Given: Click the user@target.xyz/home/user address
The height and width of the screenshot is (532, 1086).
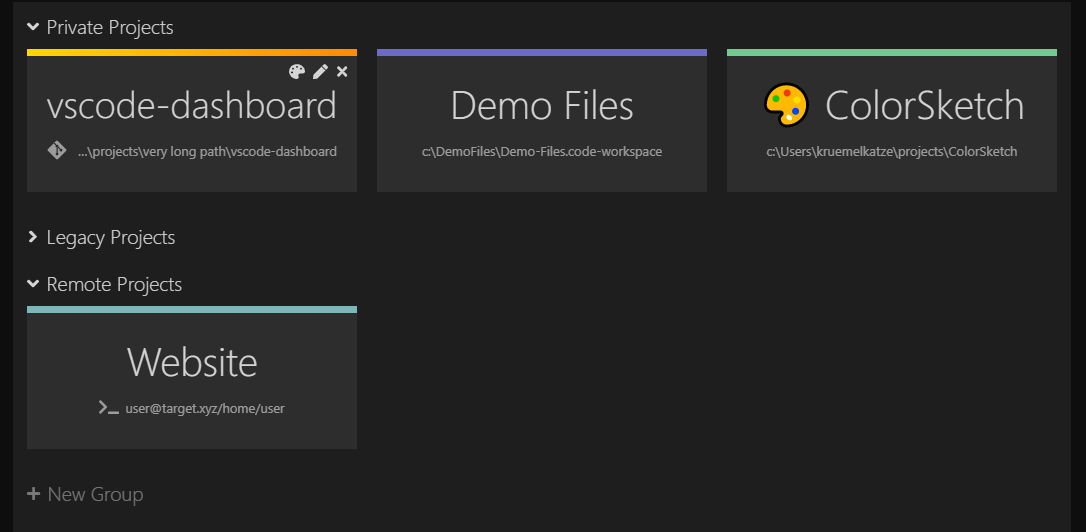Looking at the screenshot, I should (x=205, y=409).
